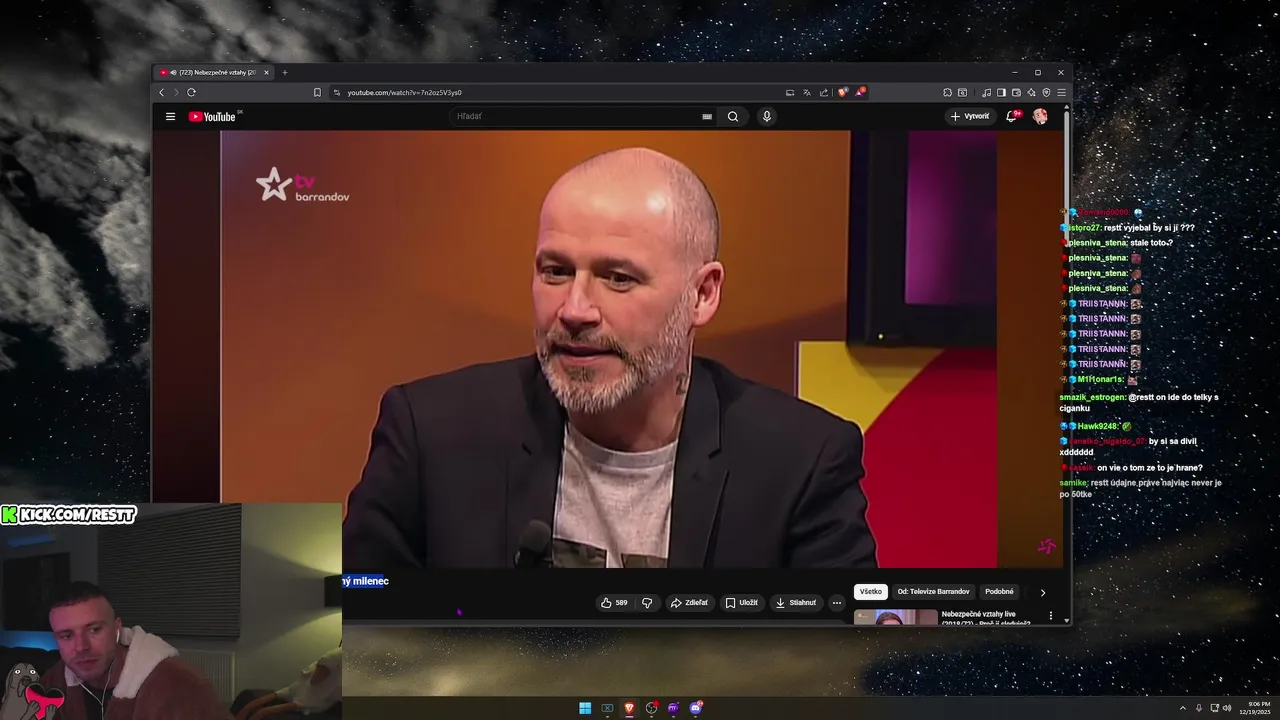Image resolution: width=1280 pixels, height=720 pixels.
Task: Open the Discord taskbar icon
Action: (696, 708)
